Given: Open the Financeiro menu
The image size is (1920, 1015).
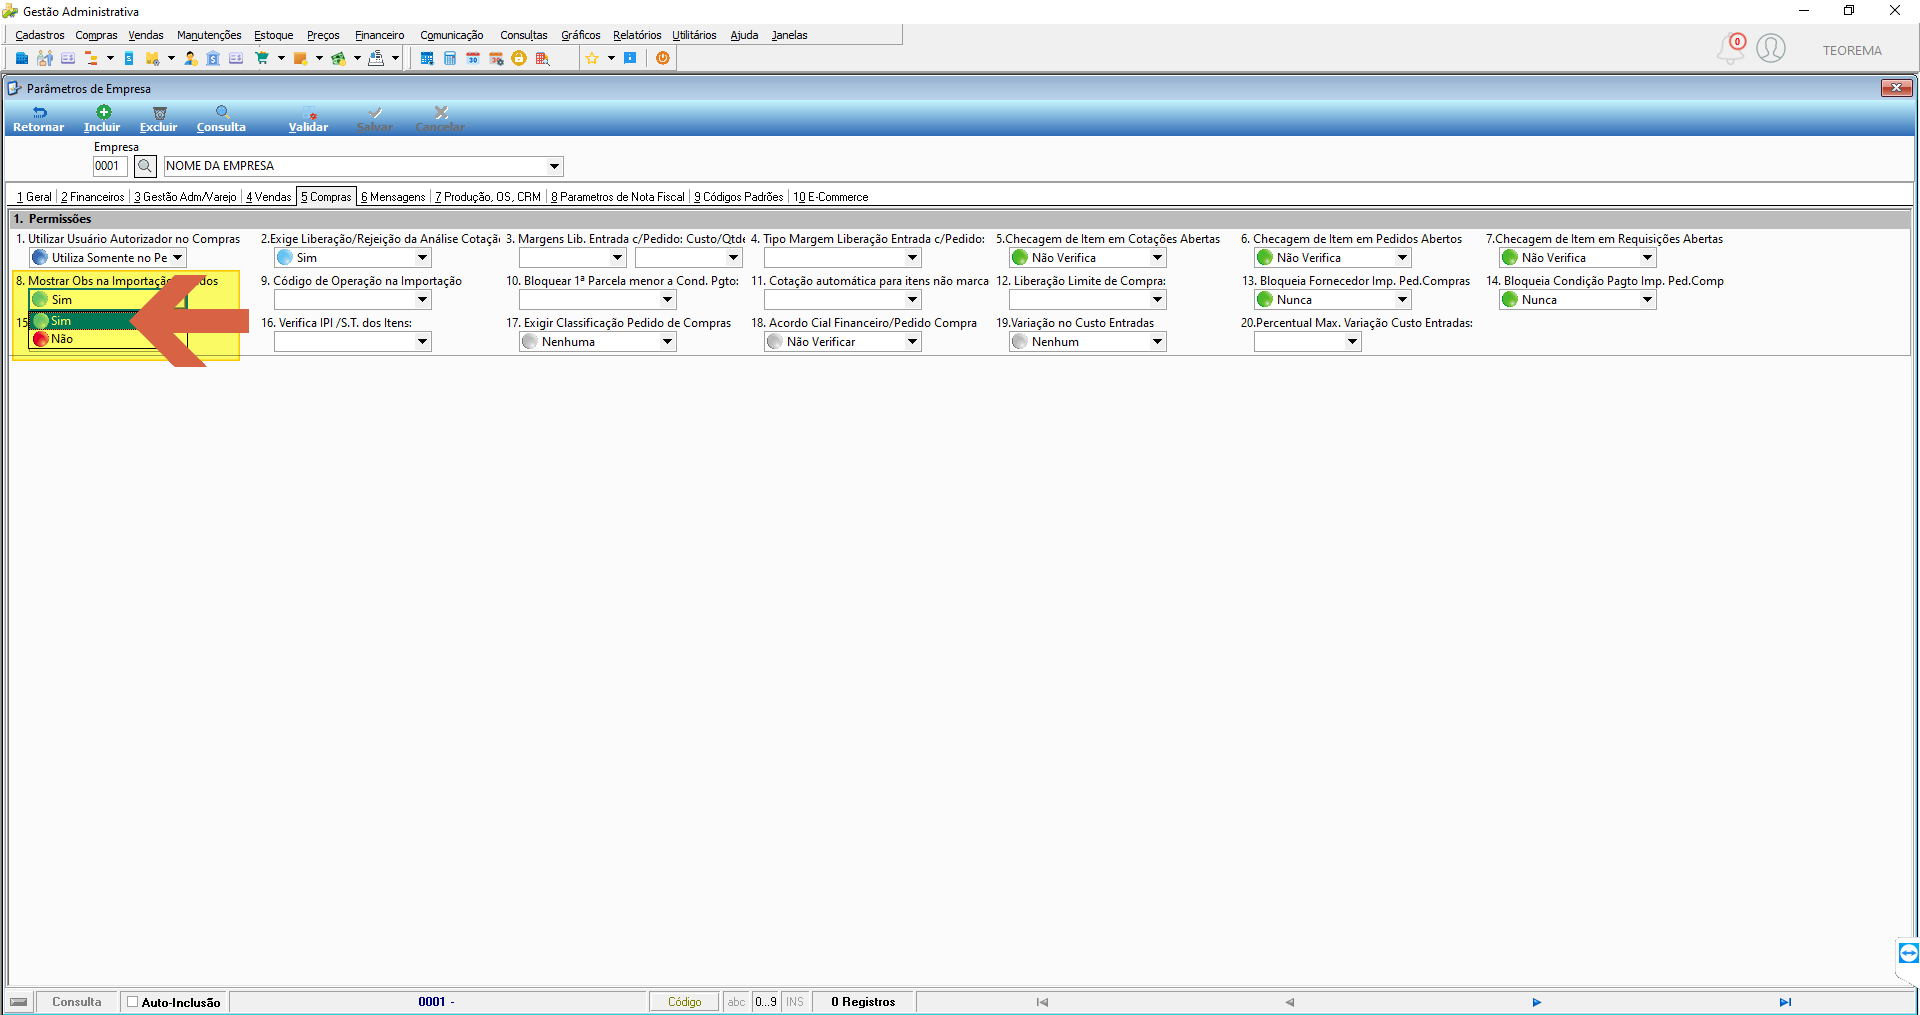Looking at the screenshot, I should point(380,35).
